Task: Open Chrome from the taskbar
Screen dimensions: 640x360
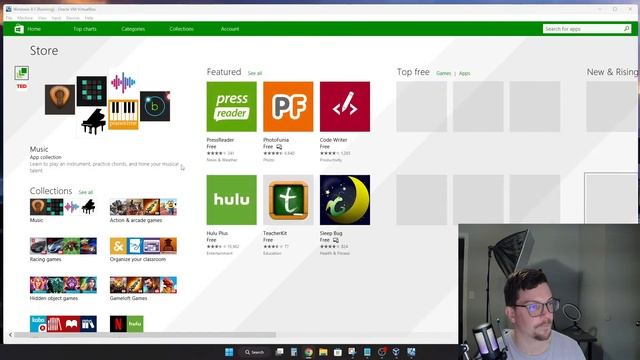Action: [309, 352]
